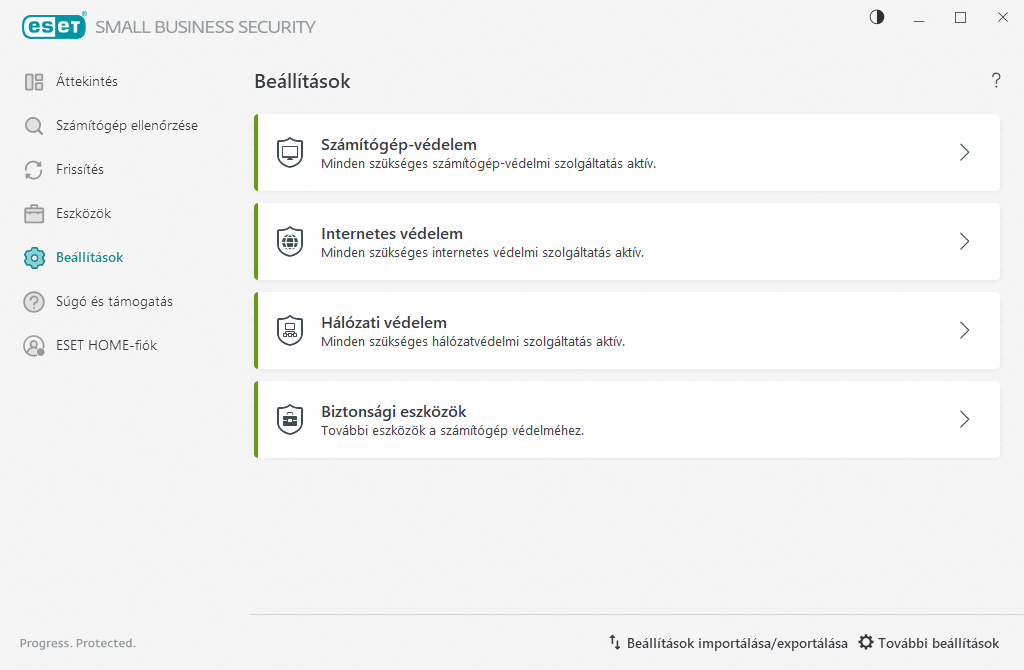This screenshot has width=1024, height=670.
Task: Open Beállítások importálása/exportálása link
Action: pos(736,643)
